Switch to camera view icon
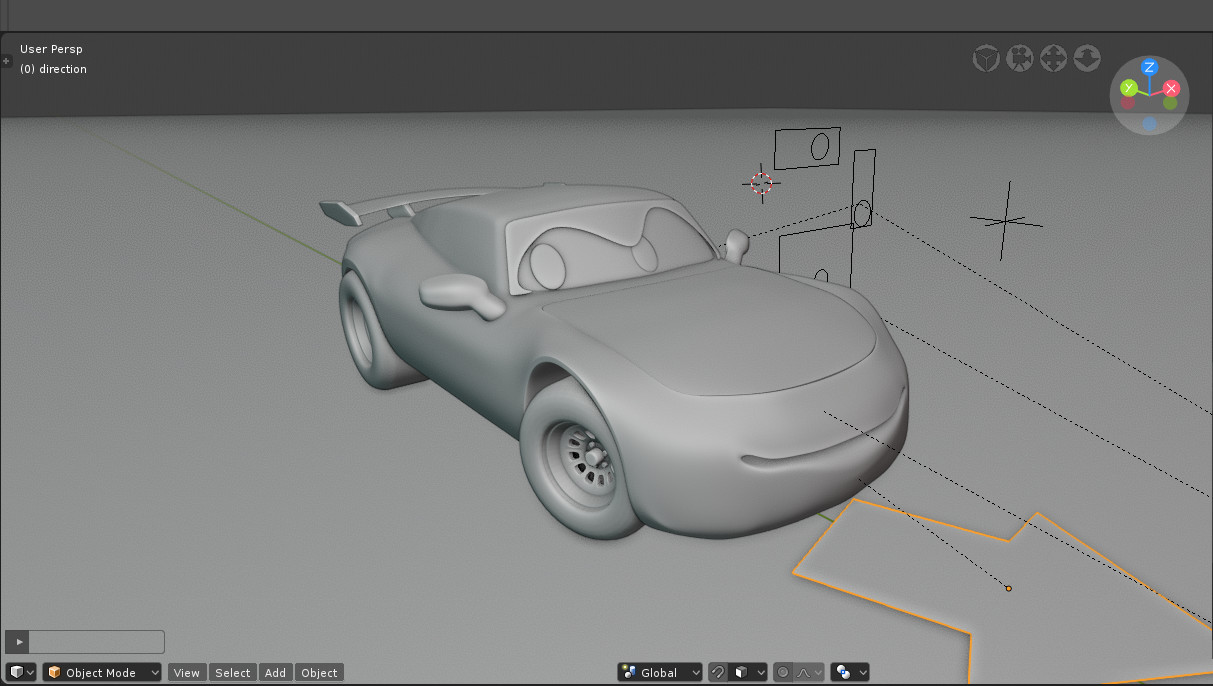This screenshot has height=686, width=1213. pos(1020,59)
